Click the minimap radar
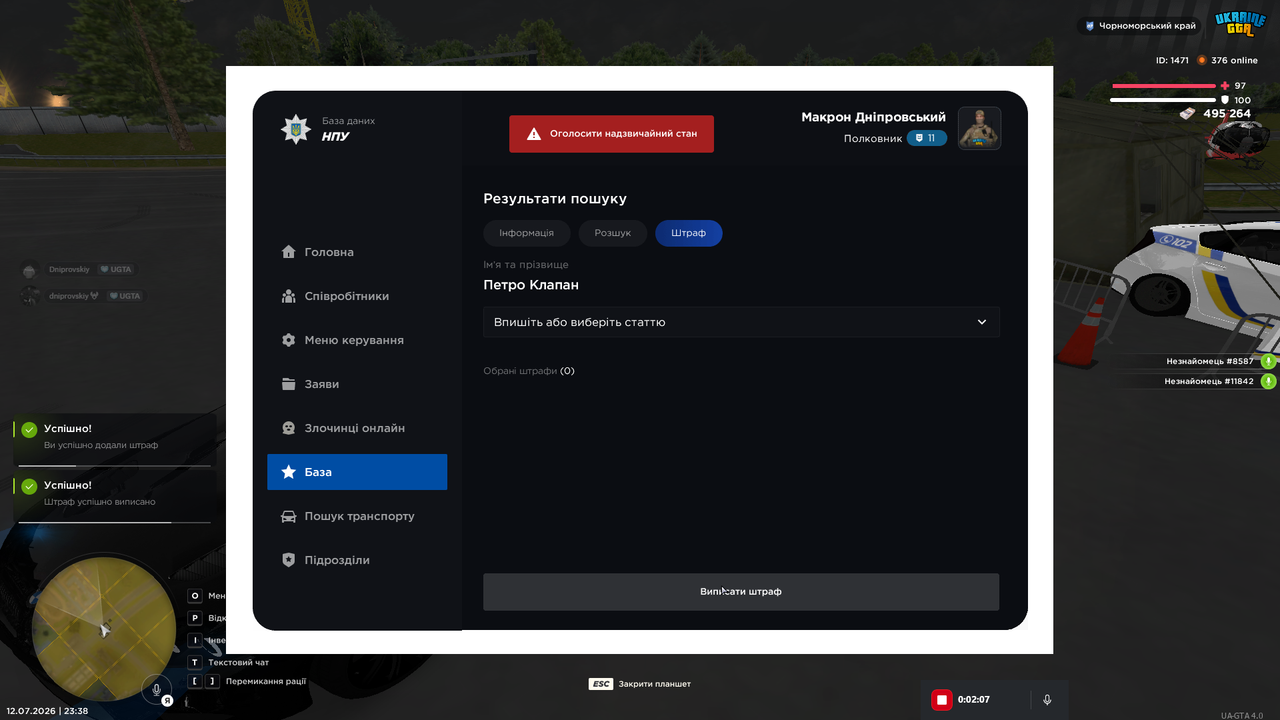Viewport: 1280px width, 720px height. tap(103, 628)
